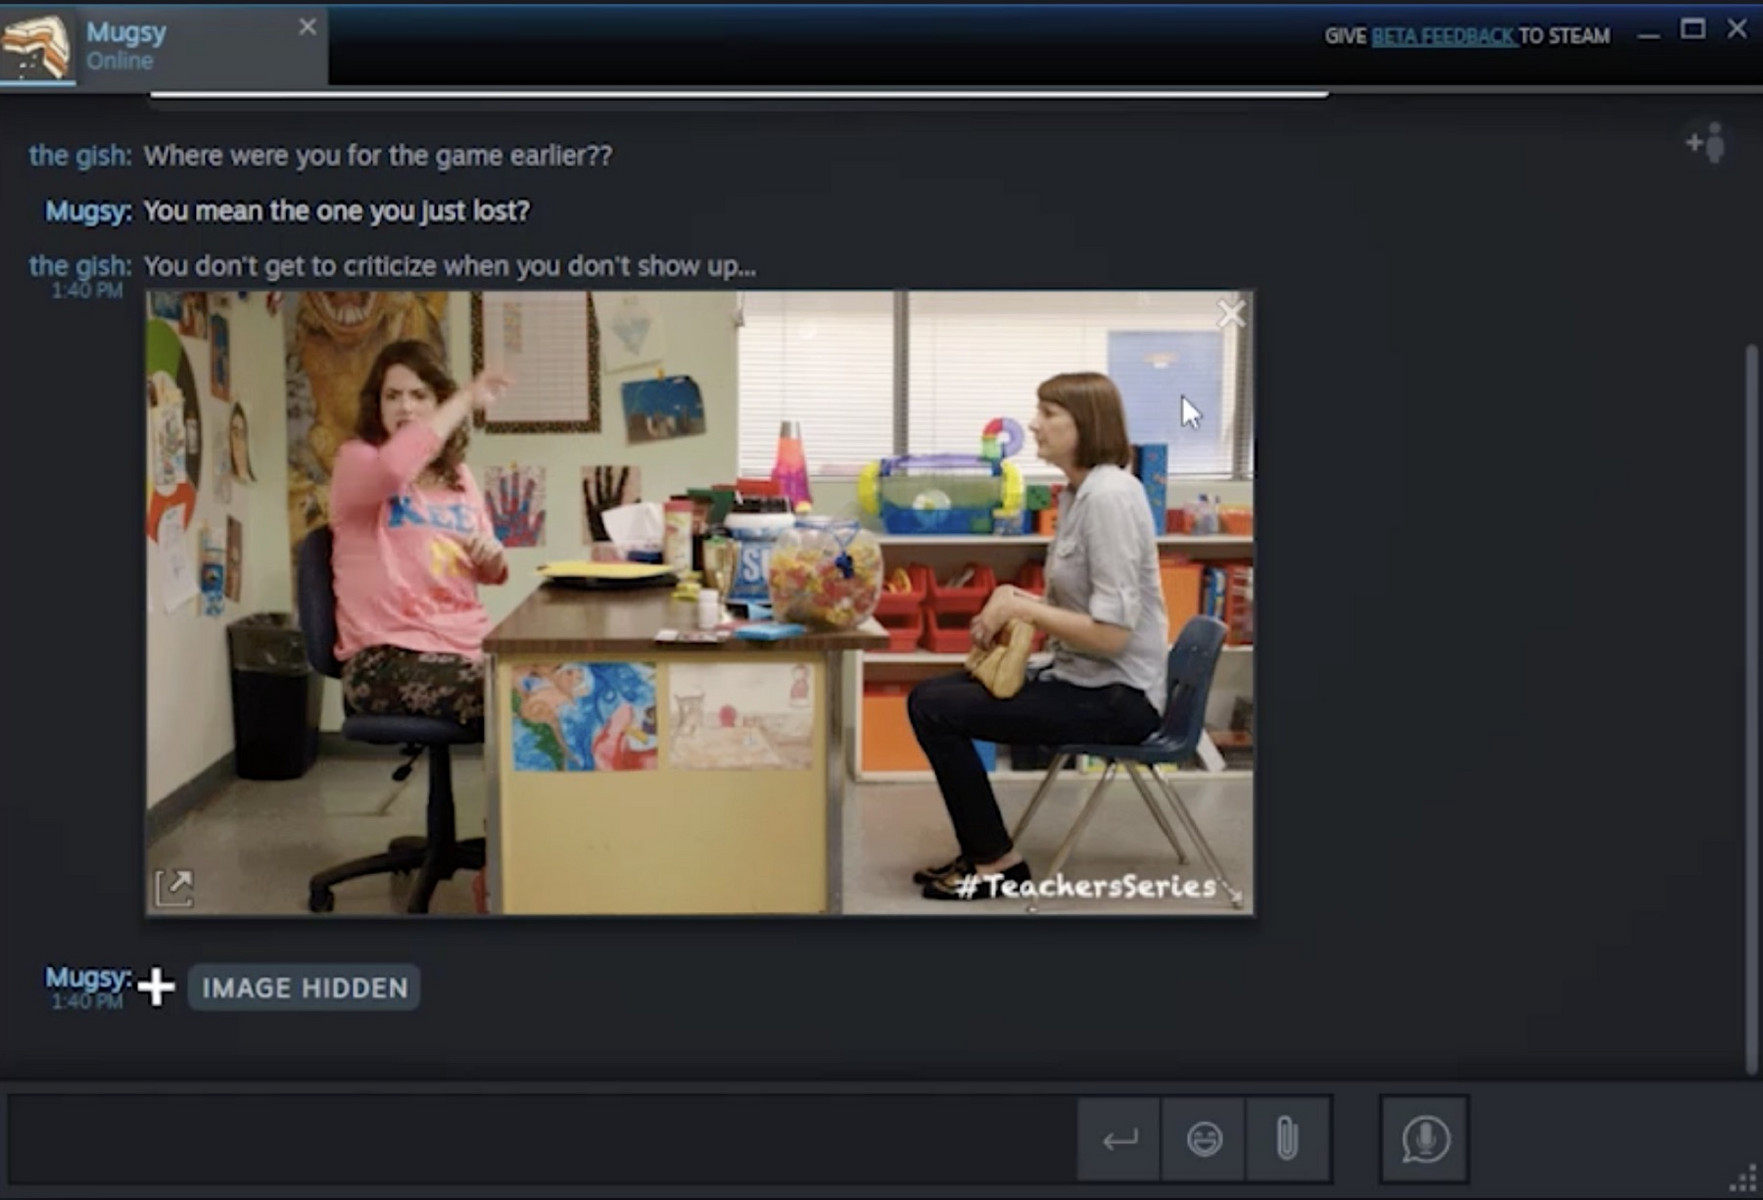Minimize the Steam chat window
The height and width of the screenshot is (1200, 1763).
click(1649, 34)
